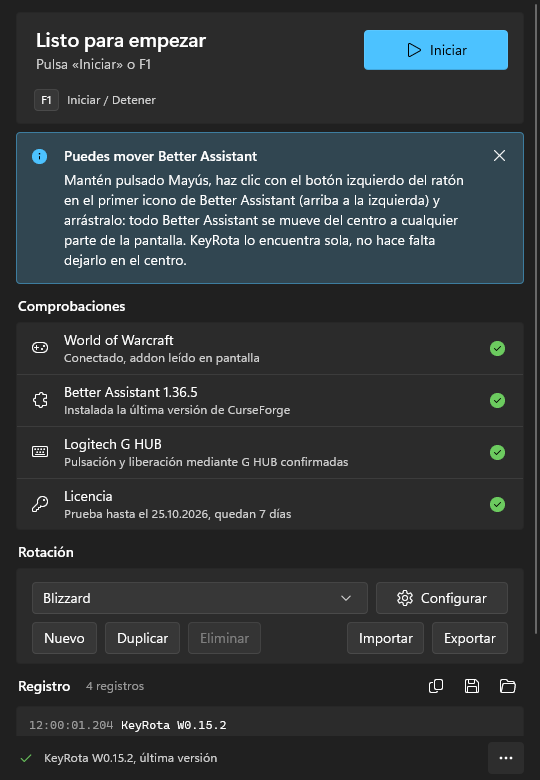This screenshot has width=540, height=780.
Task: Click the 'Better Assistant 1.36.5' row title
Action: coord(131,392)
